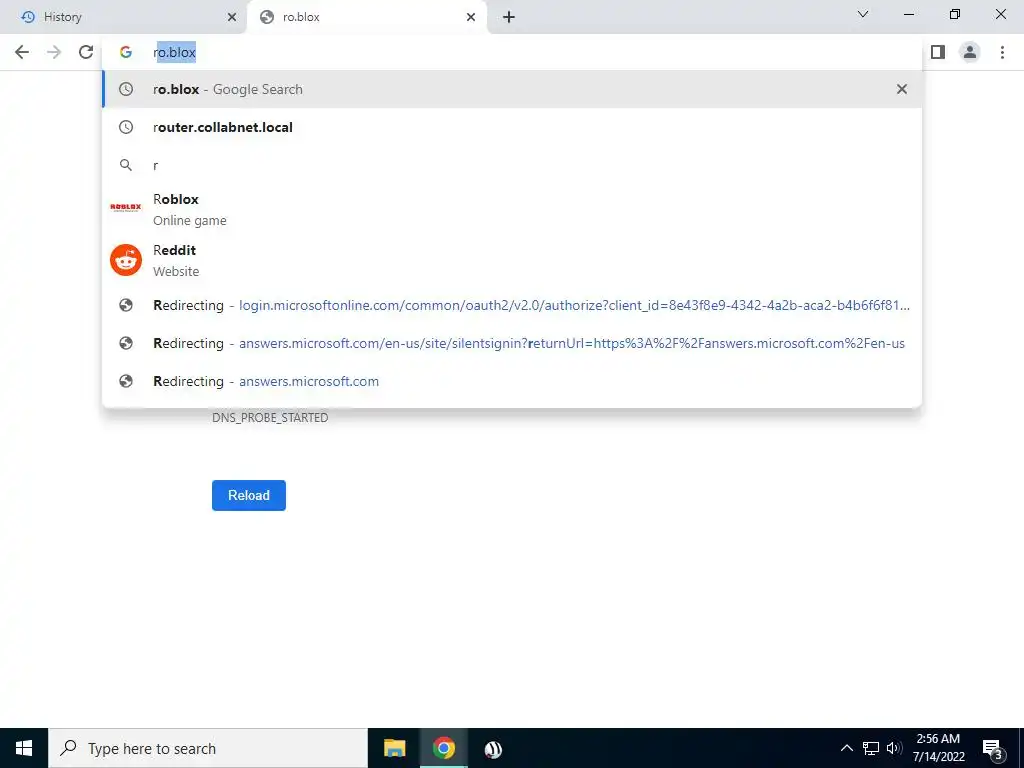The width and height of the screenshot is (1024, 768).
Task: Click clock icon beside ro.blox suggestion
Action: point(126,89)
